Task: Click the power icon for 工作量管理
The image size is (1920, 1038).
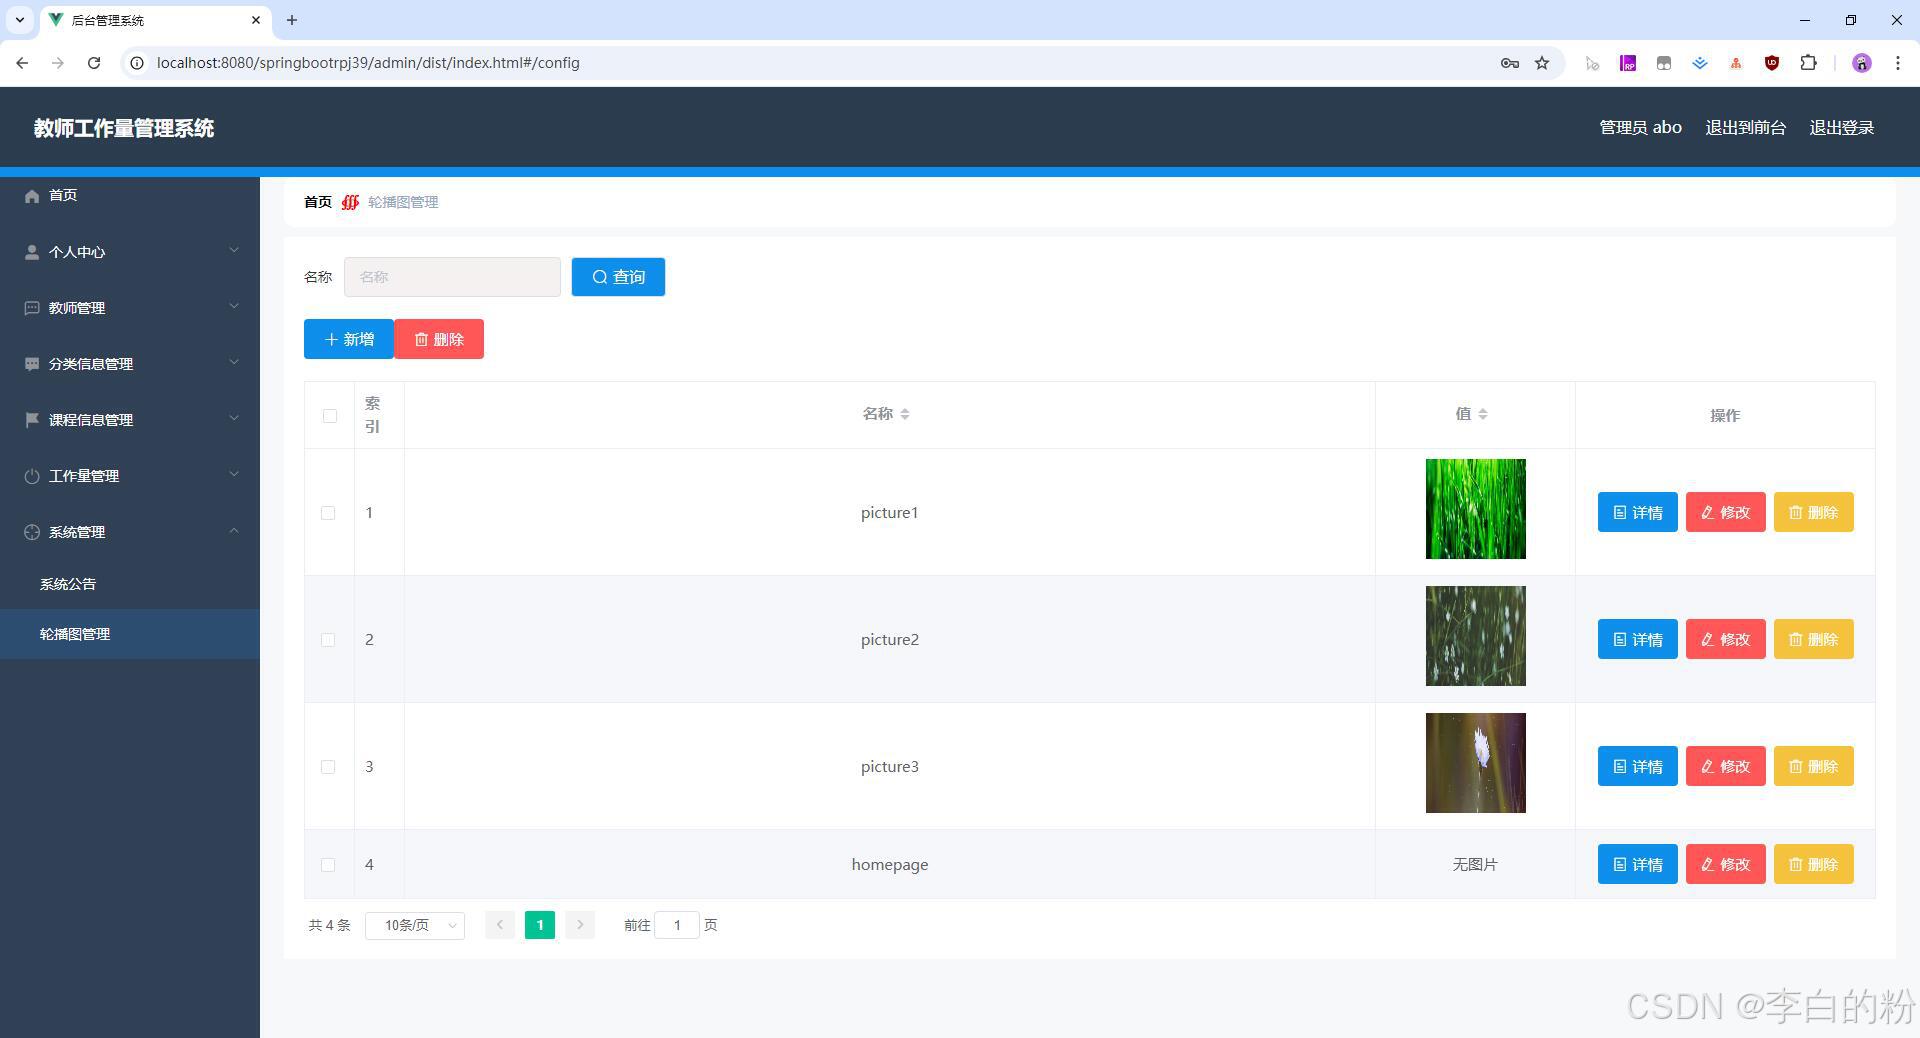Action: pos(32,476)
